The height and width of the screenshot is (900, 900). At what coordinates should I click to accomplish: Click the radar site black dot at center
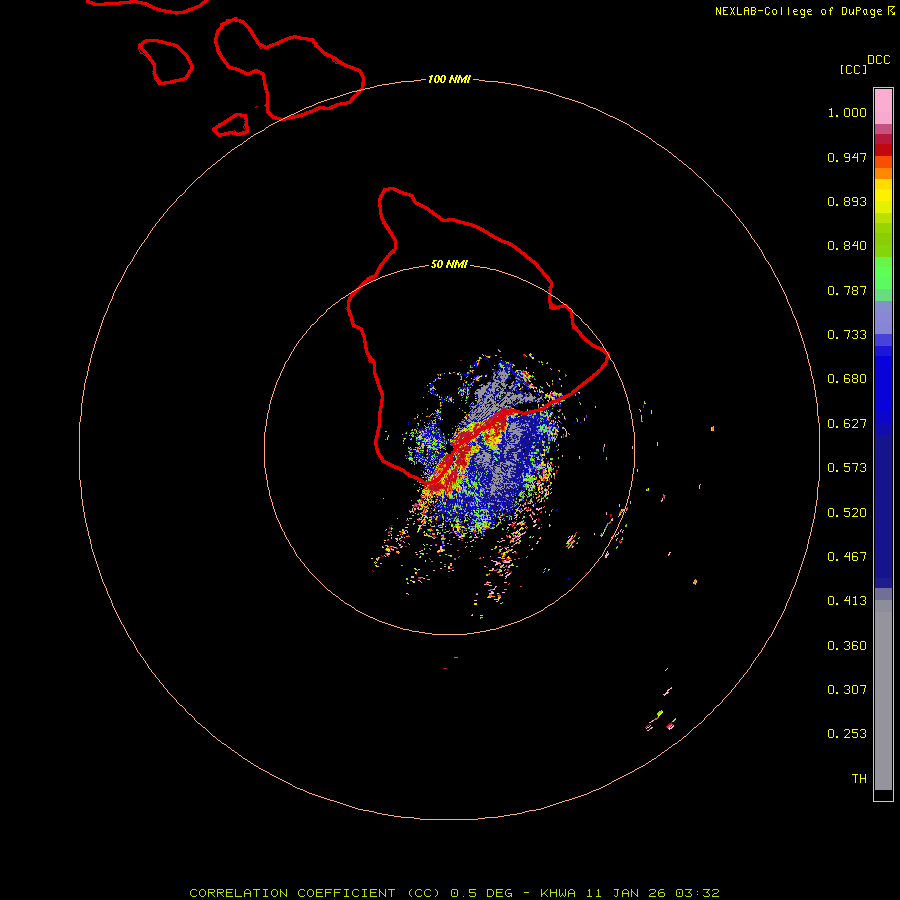pyautogui.click(x=449, y=447)
